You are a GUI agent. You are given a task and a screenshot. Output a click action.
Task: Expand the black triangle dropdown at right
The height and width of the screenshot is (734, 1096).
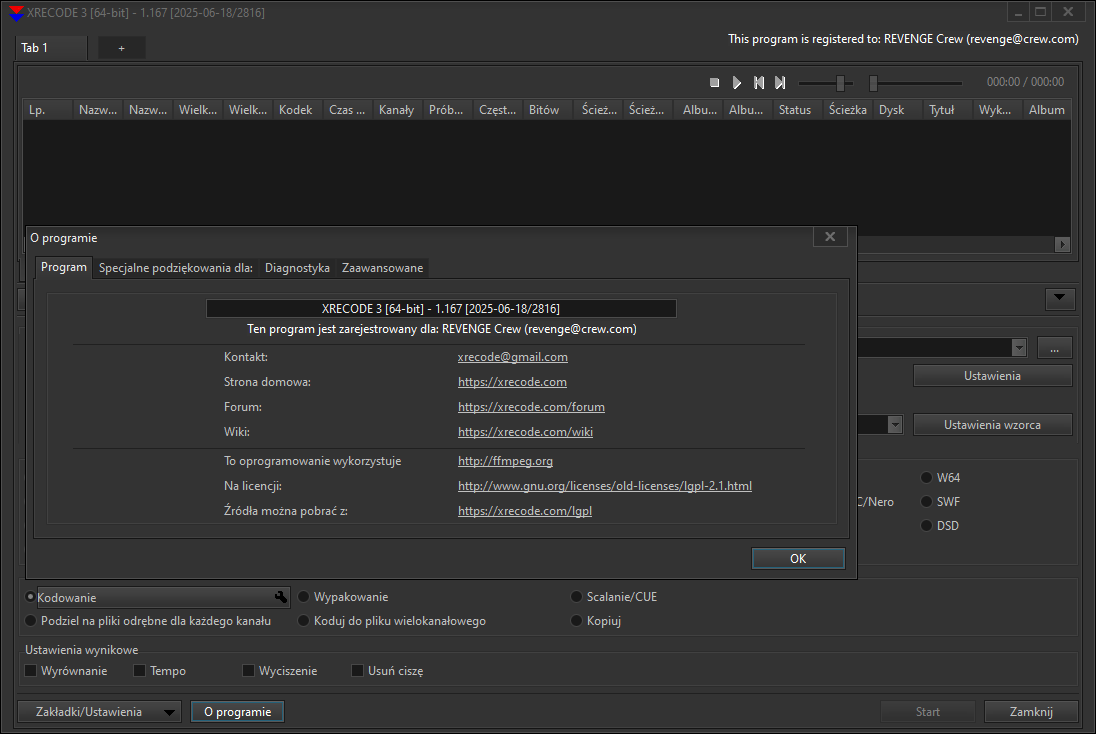pyautogui.click(x=1060, y=298)
